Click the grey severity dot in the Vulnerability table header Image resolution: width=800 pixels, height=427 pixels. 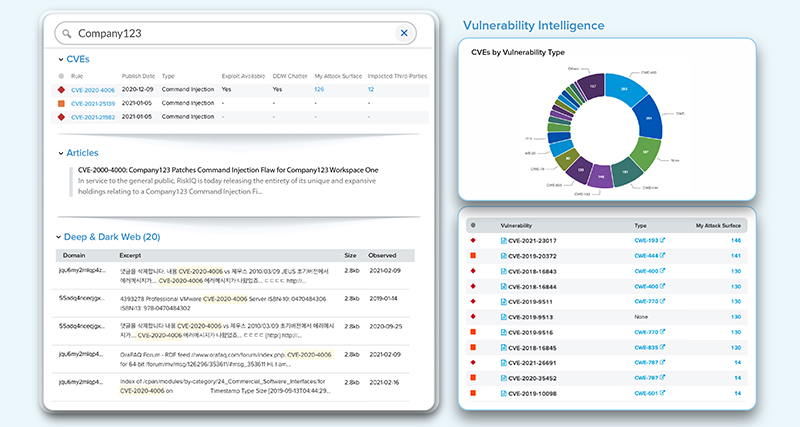pos(473,225)
